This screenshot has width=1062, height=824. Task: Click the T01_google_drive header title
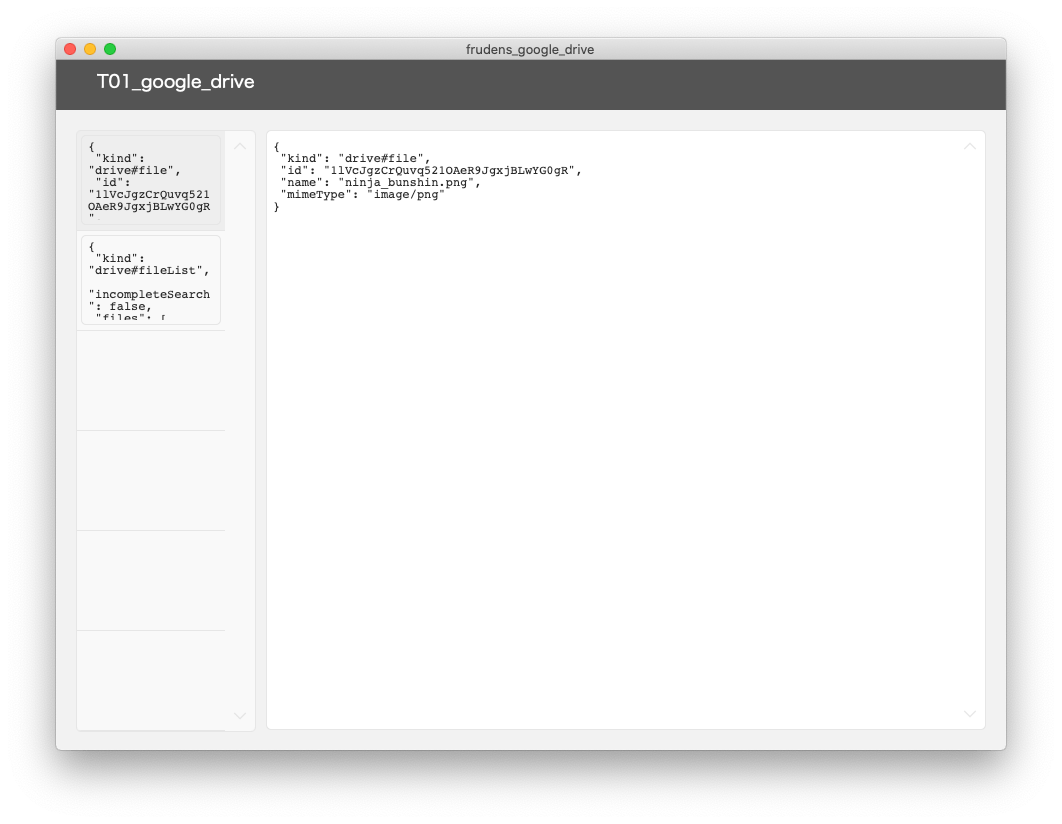coord(175,82)
